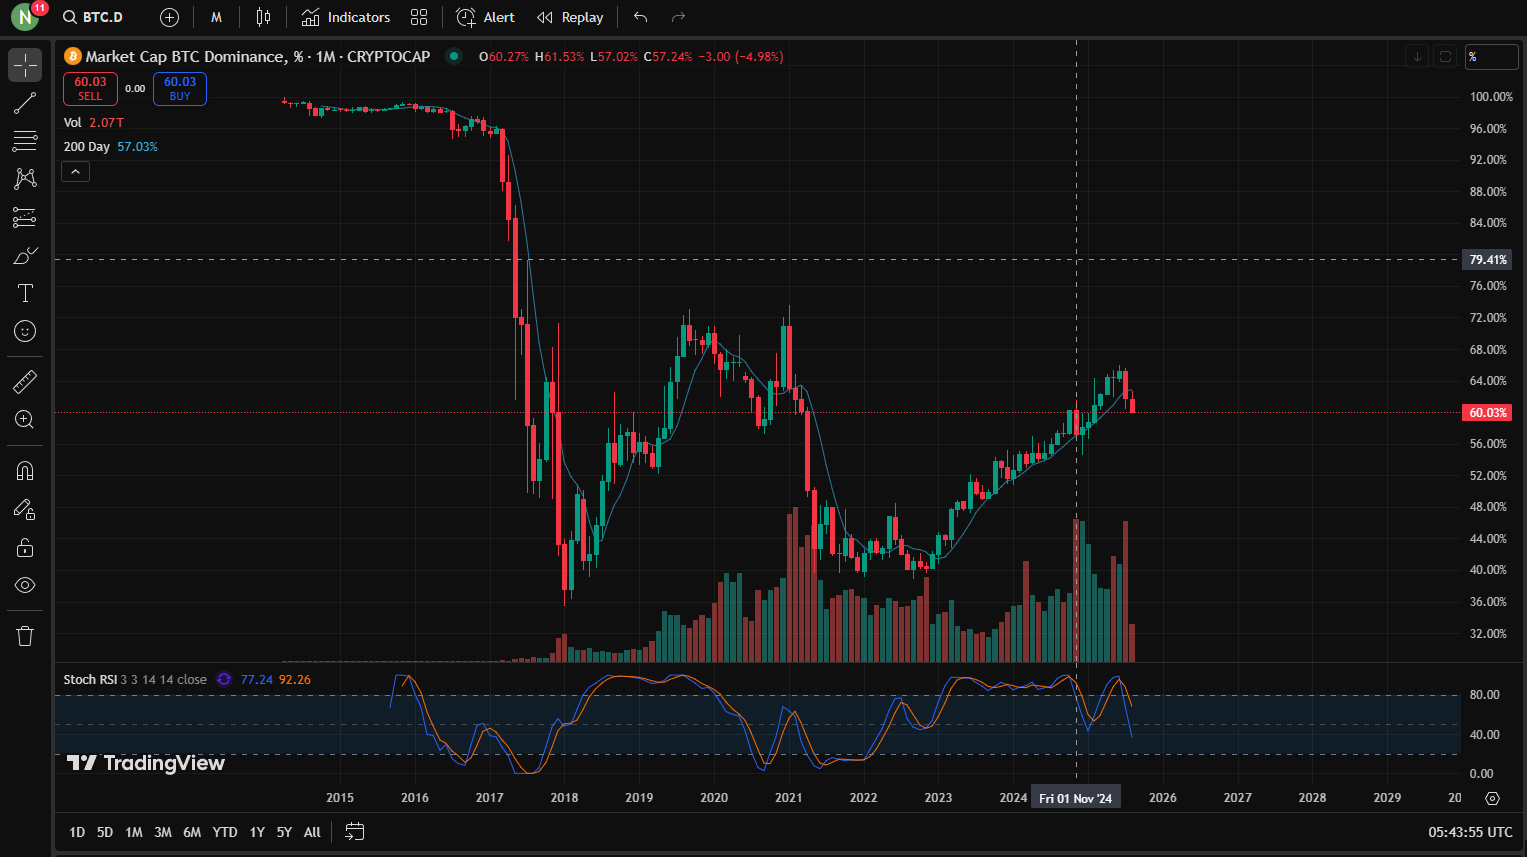This screenshot has height=857, width=1527.
Task: Choose the chart patterns tool
Action: 25,179
